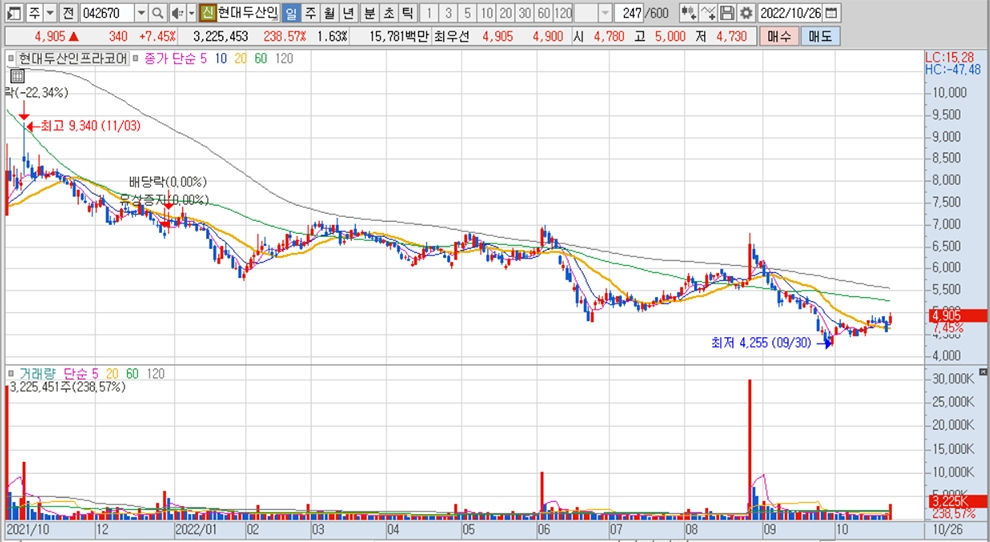Image resolution: width=990 pixels, height=542 pixels.
Task: Click the green 60 price moving average legend
Action: click(261, 59)
